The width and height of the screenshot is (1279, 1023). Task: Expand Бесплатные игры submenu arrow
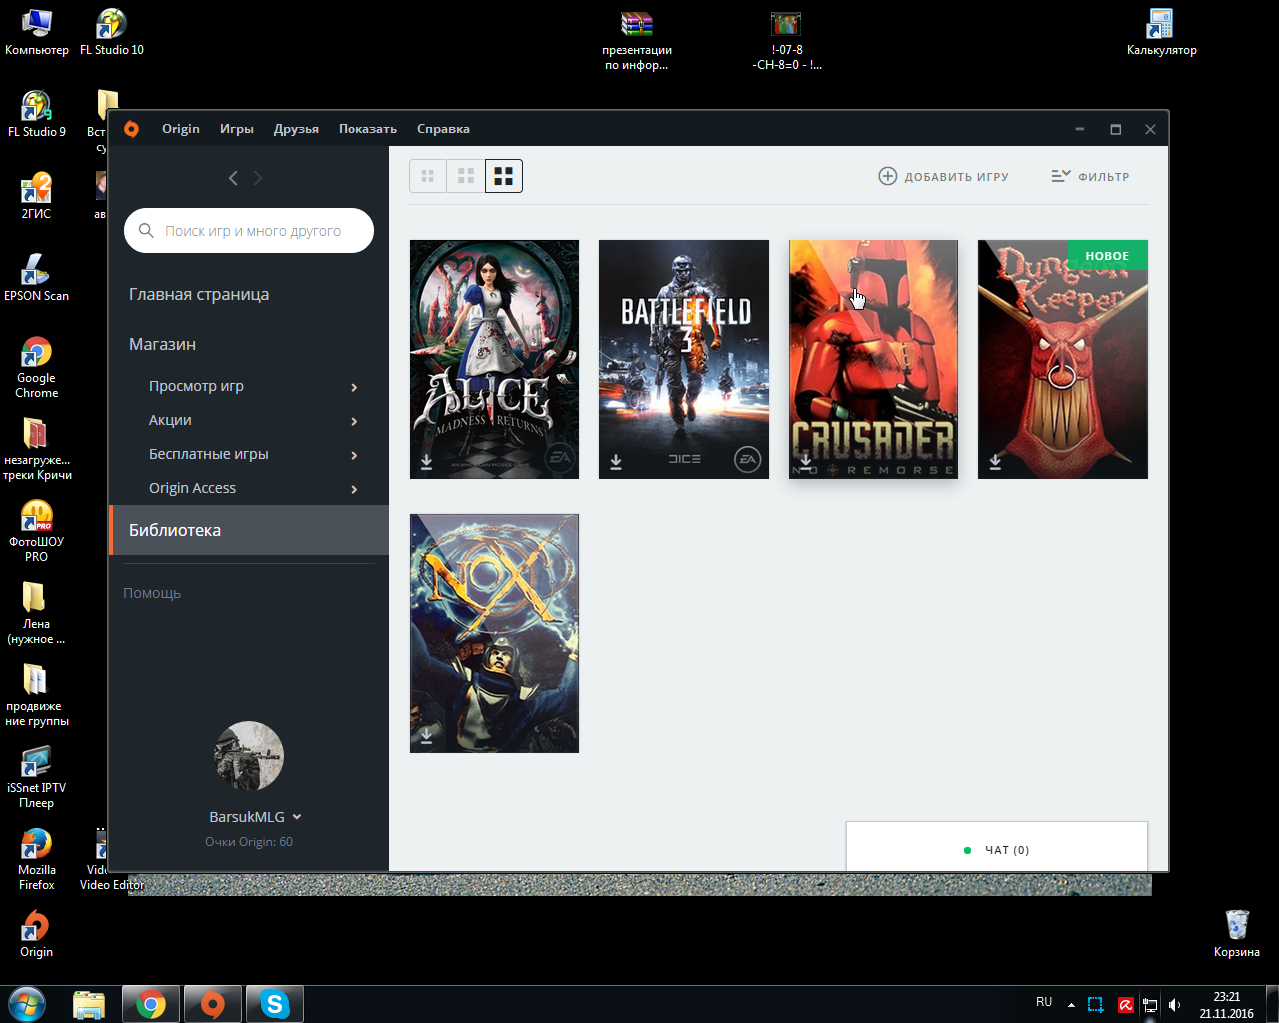(354, 455)
